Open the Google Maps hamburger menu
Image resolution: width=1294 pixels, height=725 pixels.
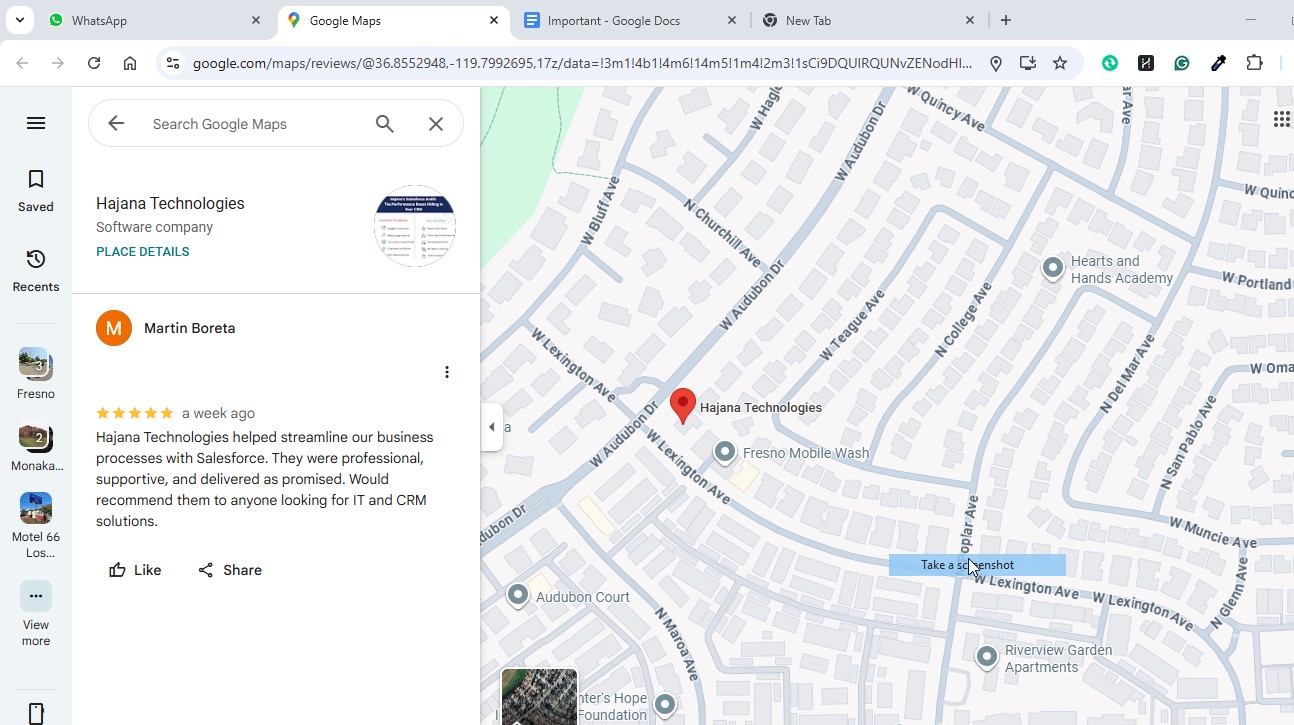point(36,123)
